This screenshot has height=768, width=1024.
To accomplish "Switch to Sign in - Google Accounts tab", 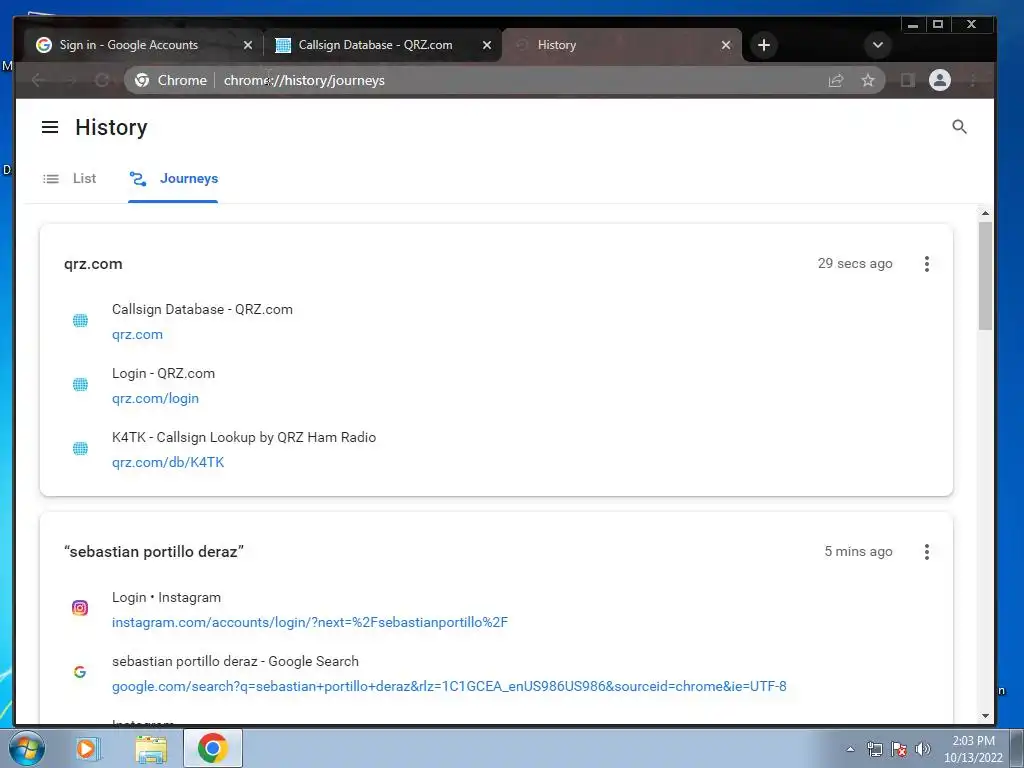I will (x=144, y=45).
